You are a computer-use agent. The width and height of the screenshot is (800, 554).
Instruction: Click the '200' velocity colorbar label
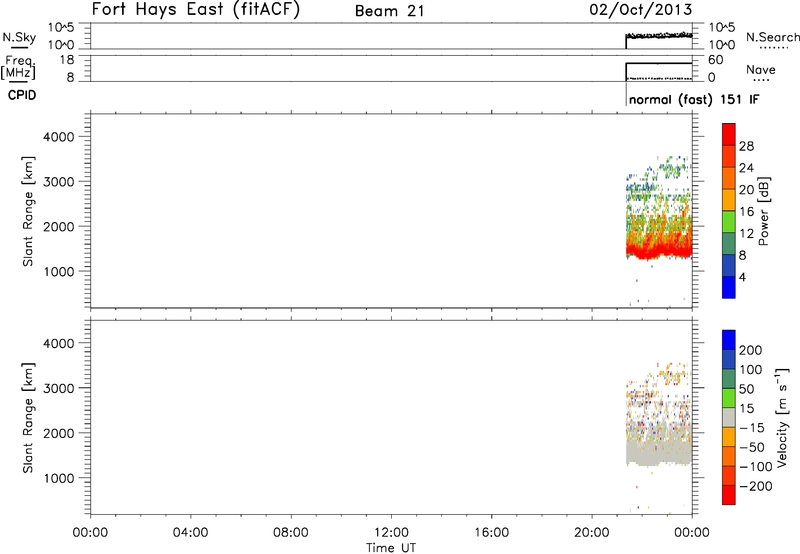click(x=751, y=350)
